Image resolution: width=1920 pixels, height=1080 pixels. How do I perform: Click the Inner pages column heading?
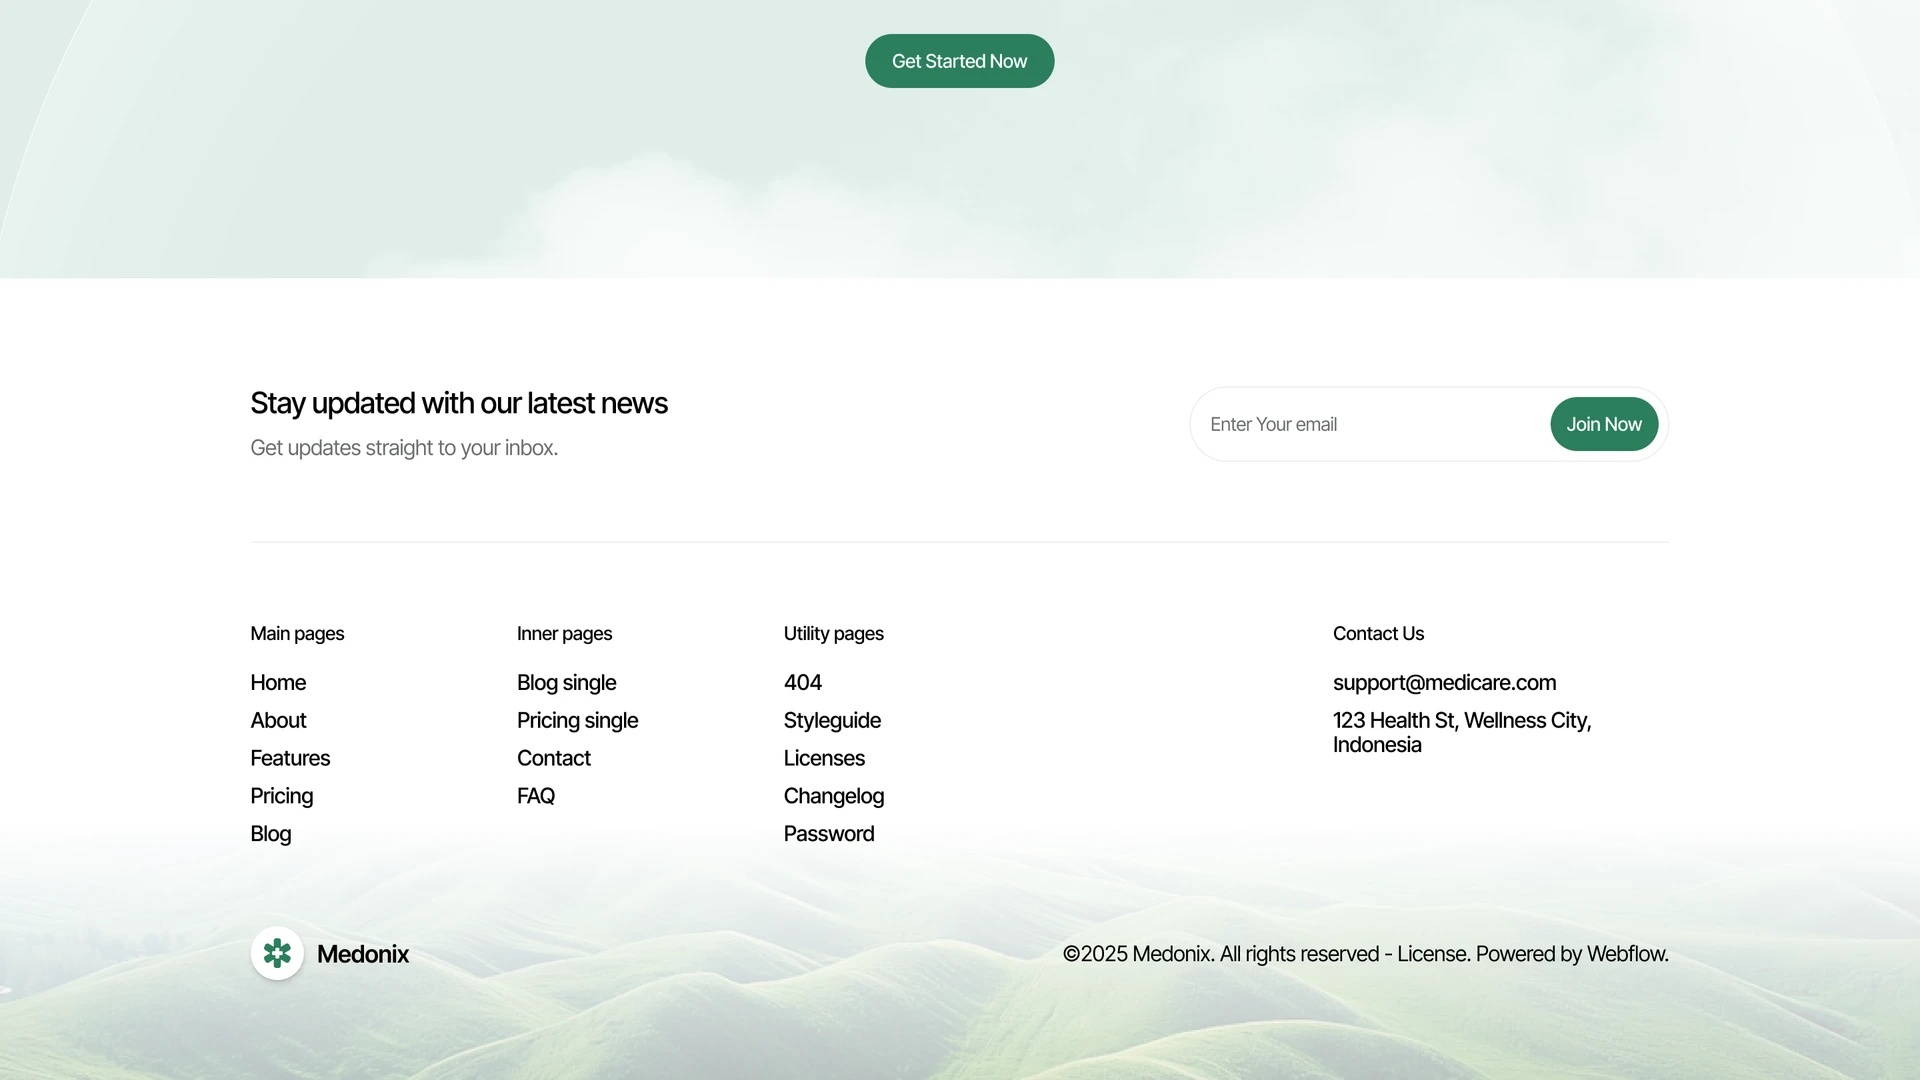(x=564, y=633)
